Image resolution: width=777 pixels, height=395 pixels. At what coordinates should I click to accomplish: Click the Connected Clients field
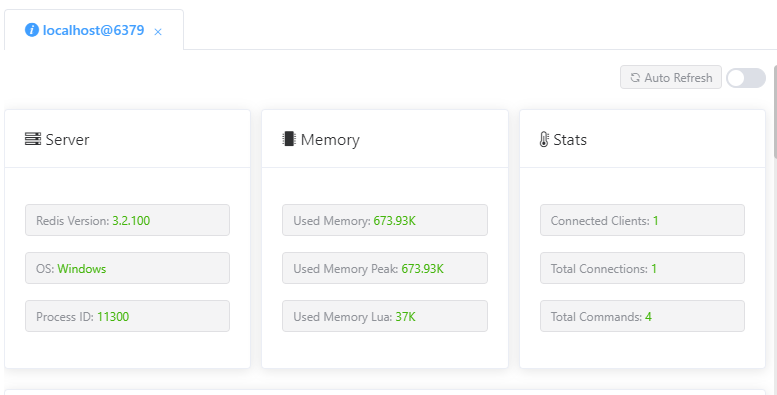[642, 220]
